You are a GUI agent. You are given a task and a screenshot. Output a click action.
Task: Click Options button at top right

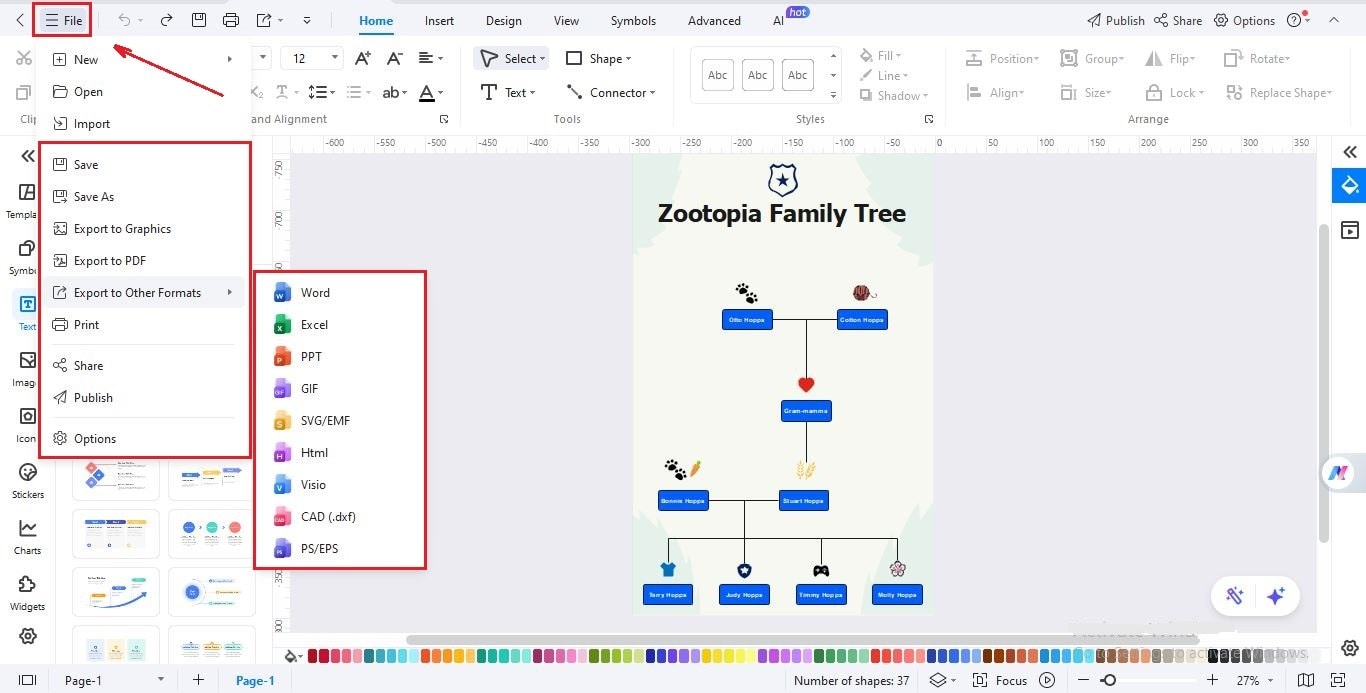(x=1244, y=20)
